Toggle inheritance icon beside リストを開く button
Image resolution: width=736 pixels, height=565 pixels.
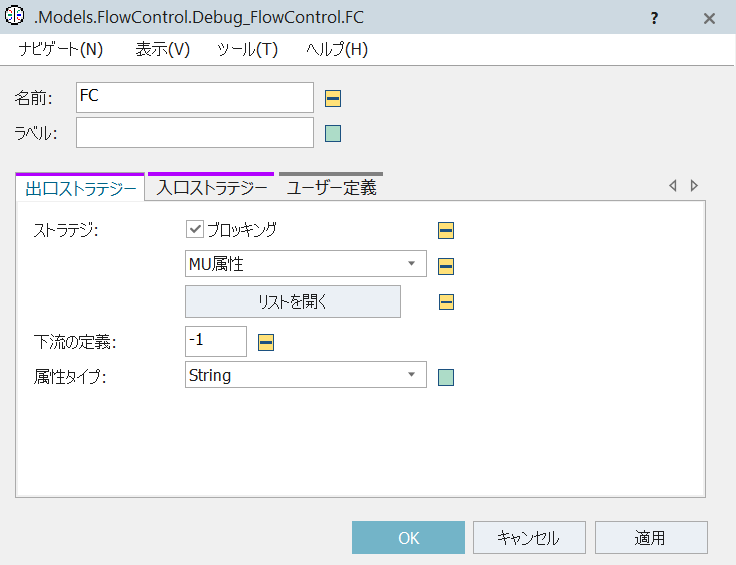click(x=446, y=302)
